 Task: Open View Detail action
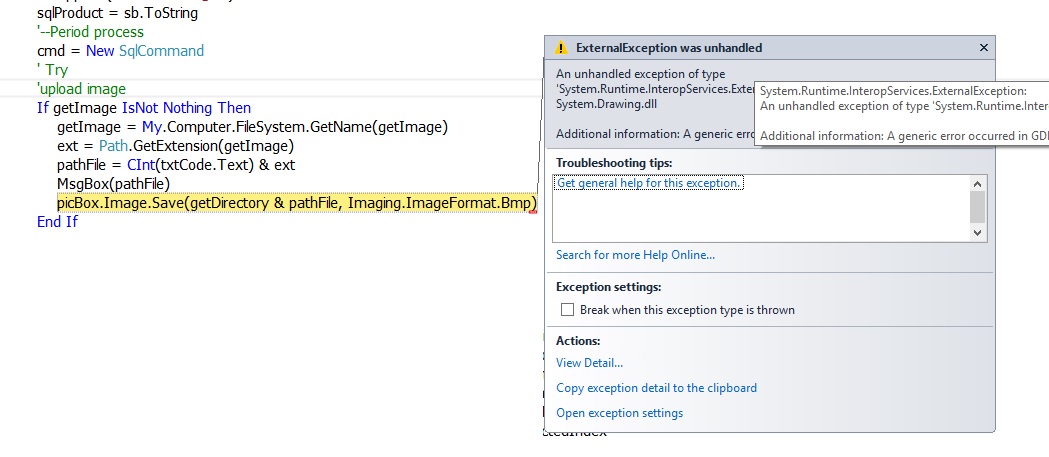(589, 363)
